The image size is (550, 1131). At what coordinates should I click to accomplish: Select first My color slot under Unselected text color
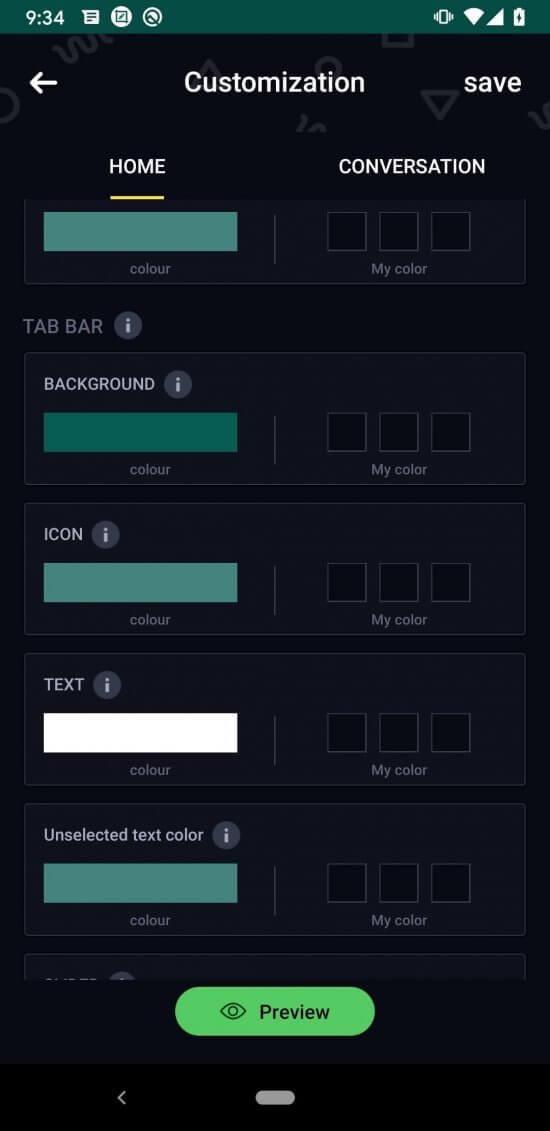coord(347,883)
